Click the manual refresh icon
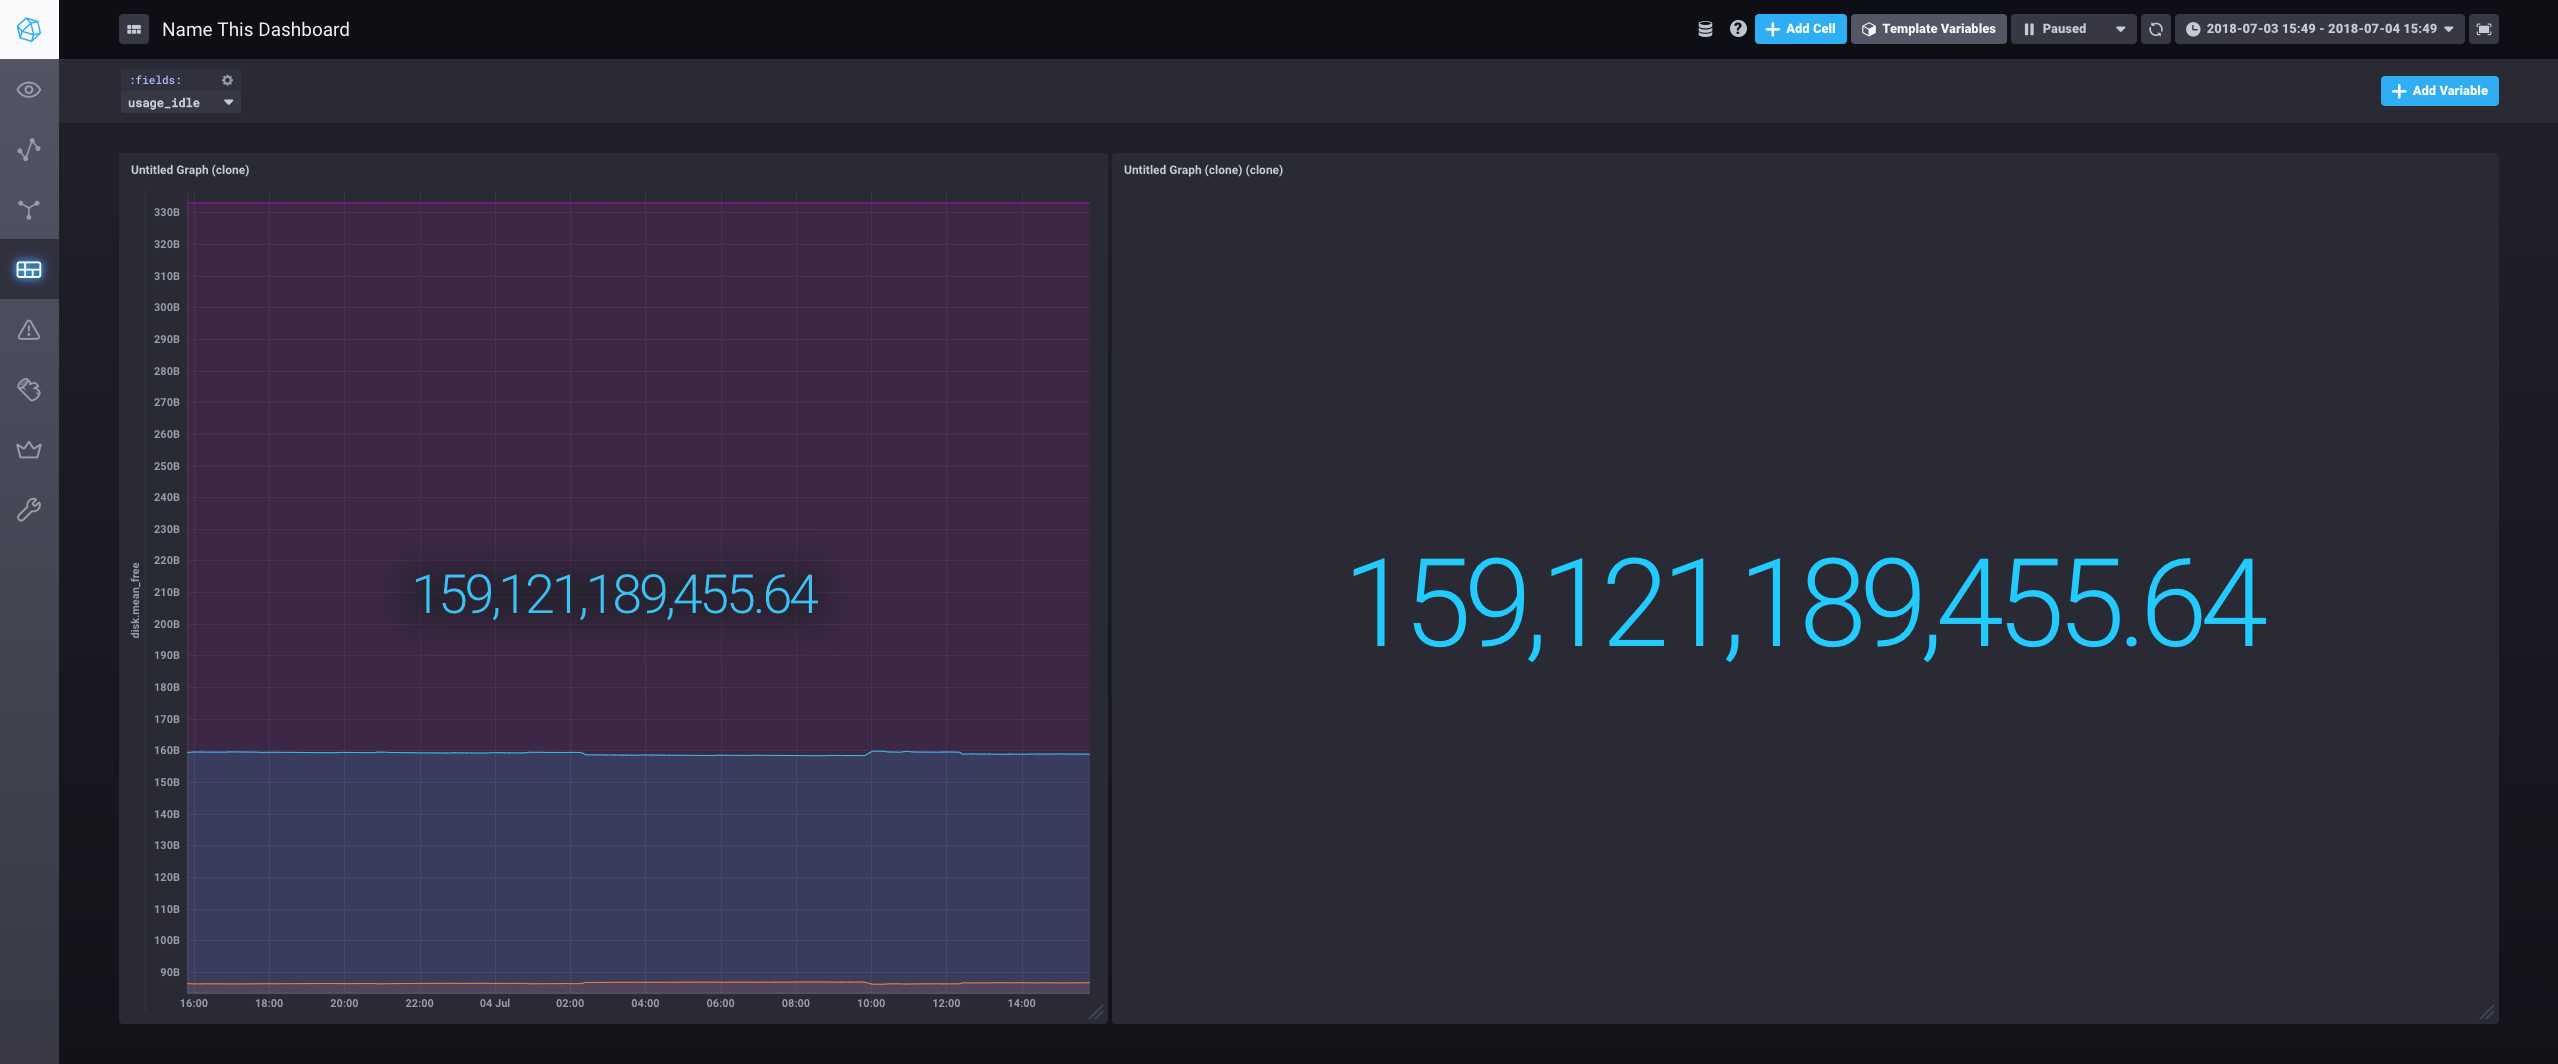The width and height of the screenshot is (2558, 1064). pos(2155,28)
